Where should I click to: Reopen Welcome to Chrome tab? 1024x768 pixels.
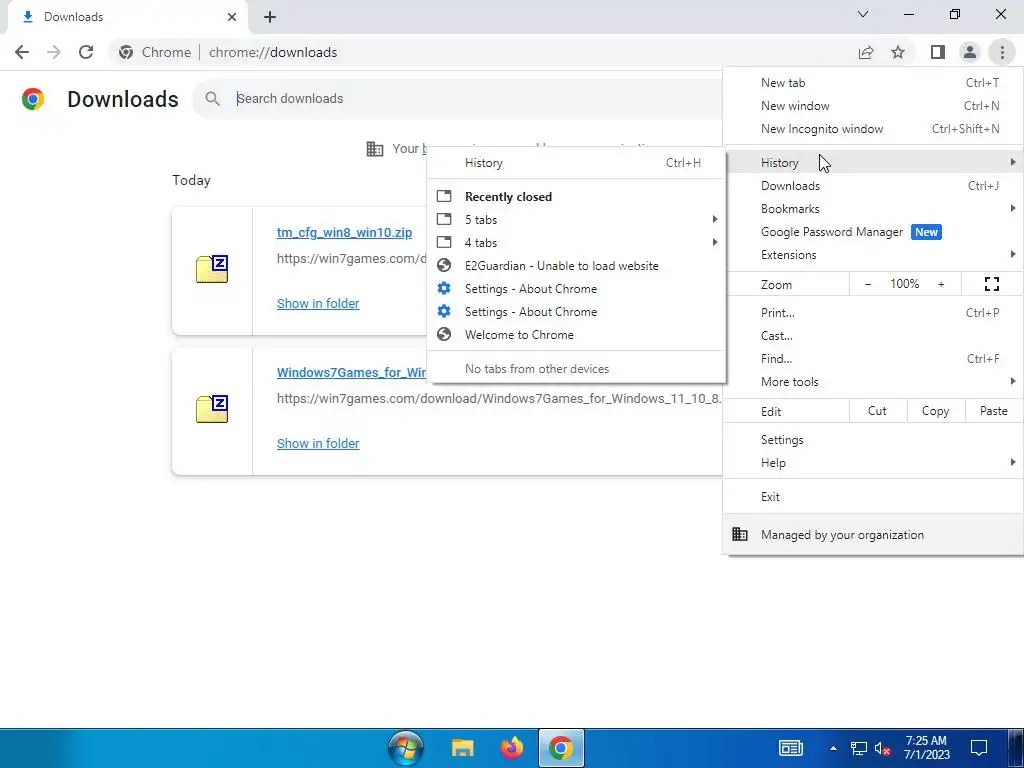coord(576,335)
